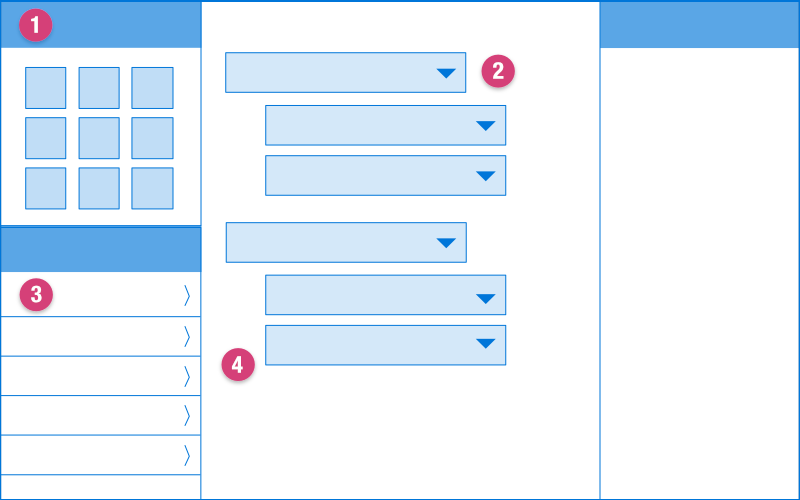Select the center tile of the nine-square grid

[99, 138]
